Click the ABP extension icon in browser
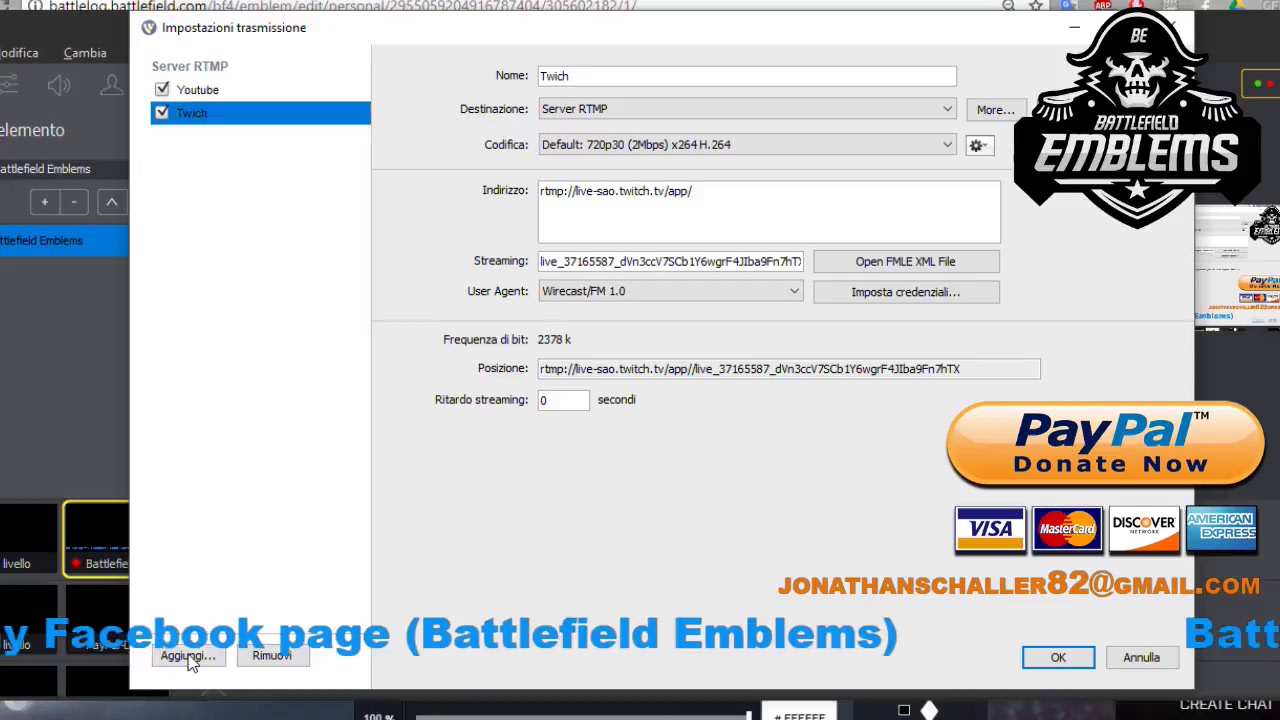 tap(1102, 6)
